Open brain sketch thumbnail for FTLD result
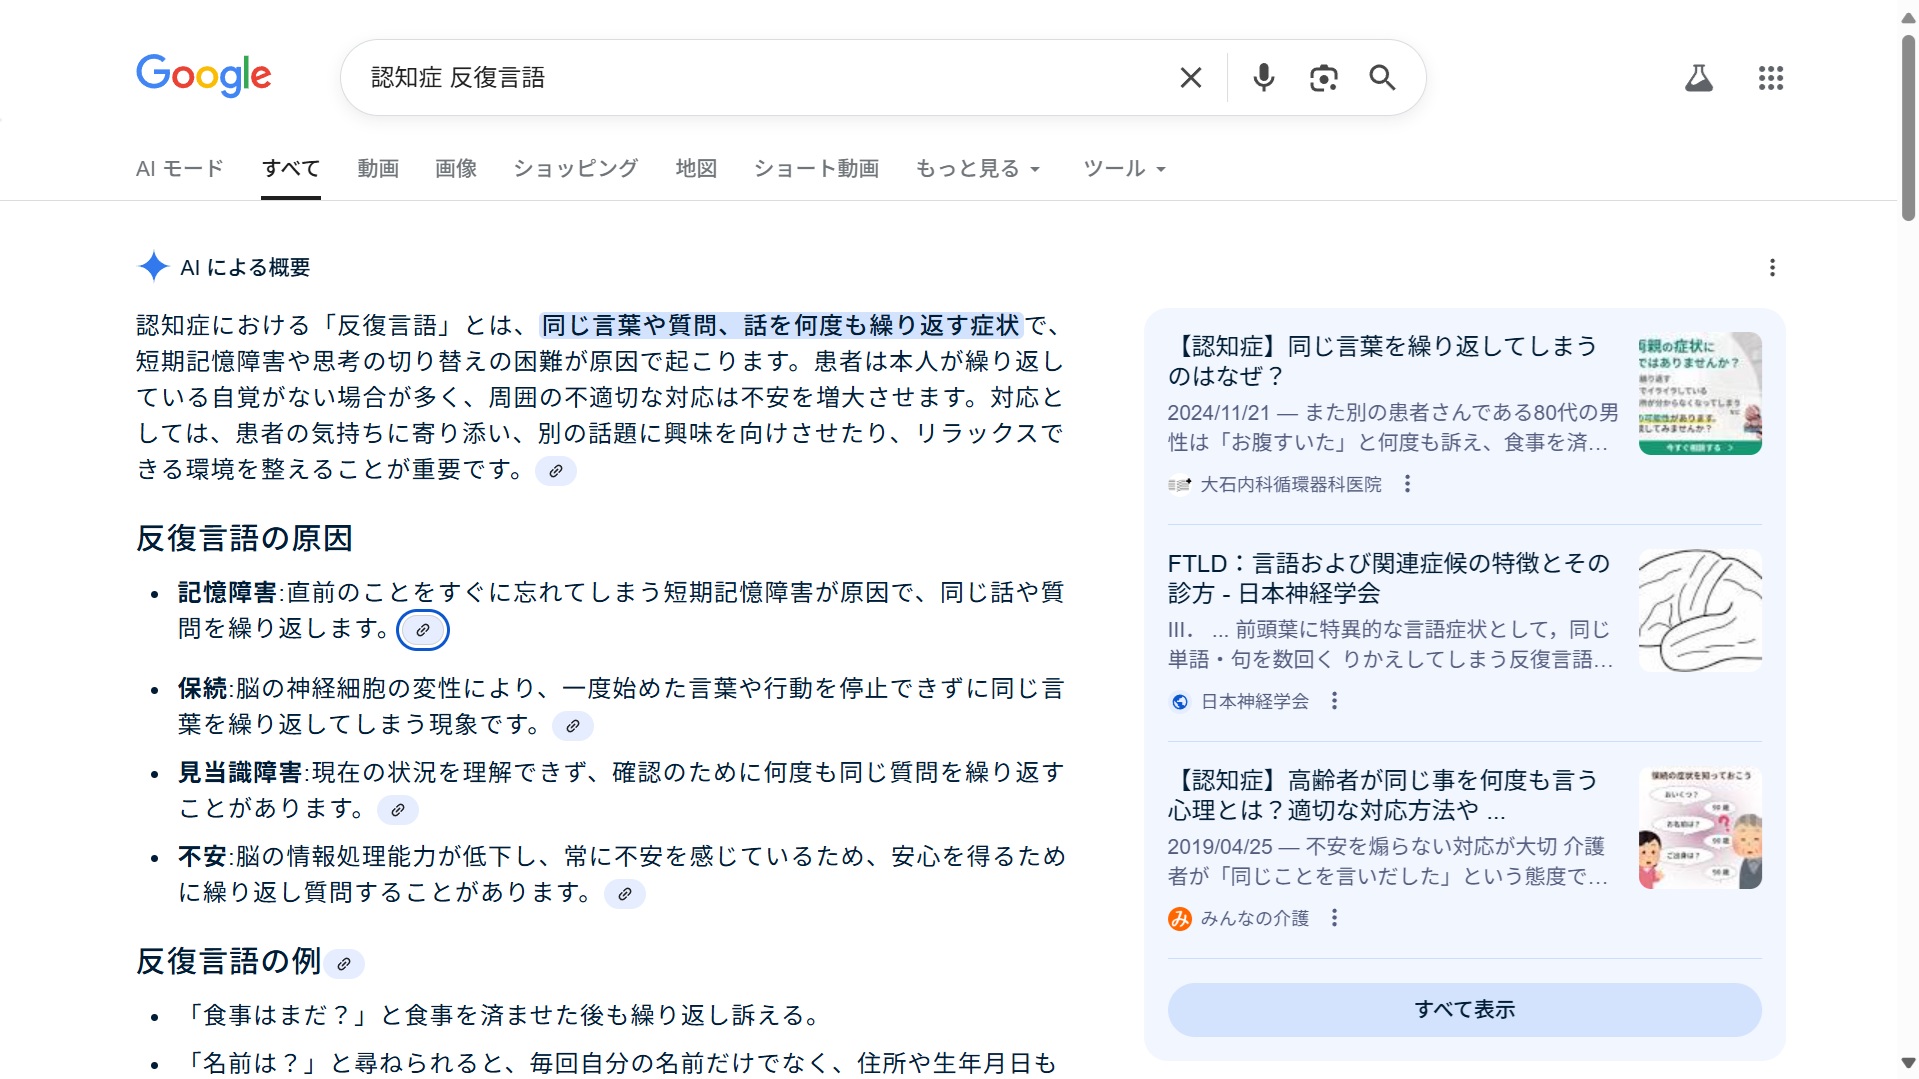This screenshot has width=1919, height=1079. tap(1699, 610)
